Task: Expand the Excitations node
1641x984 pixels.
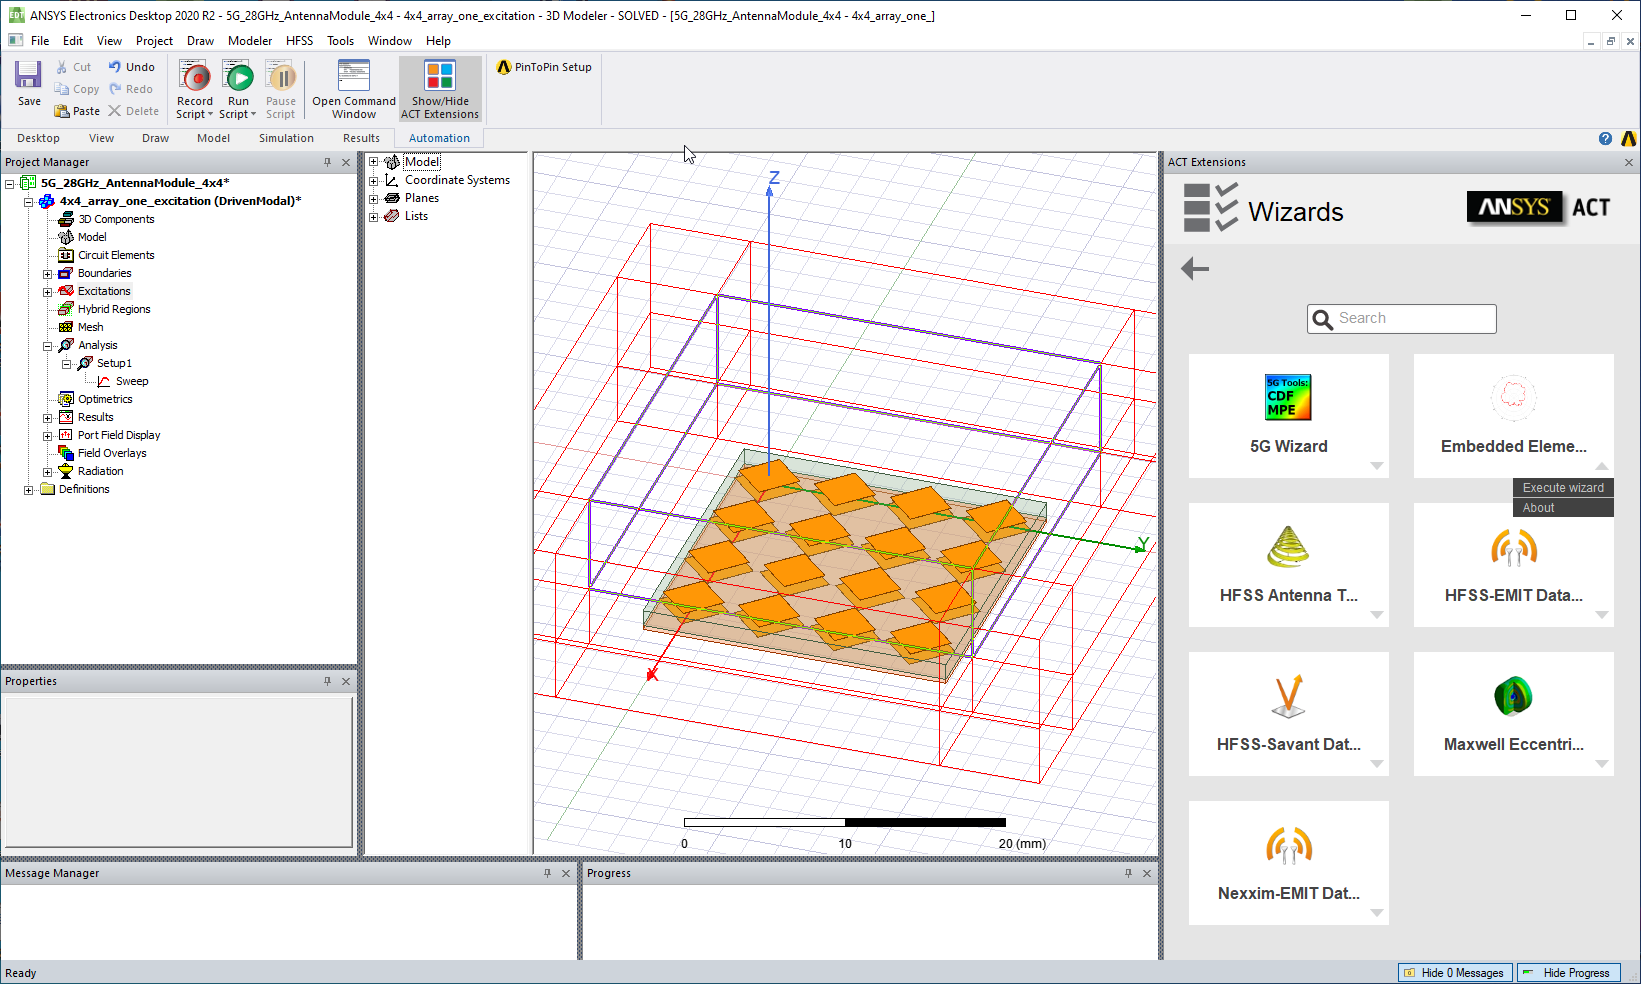Action: point(47,291)
